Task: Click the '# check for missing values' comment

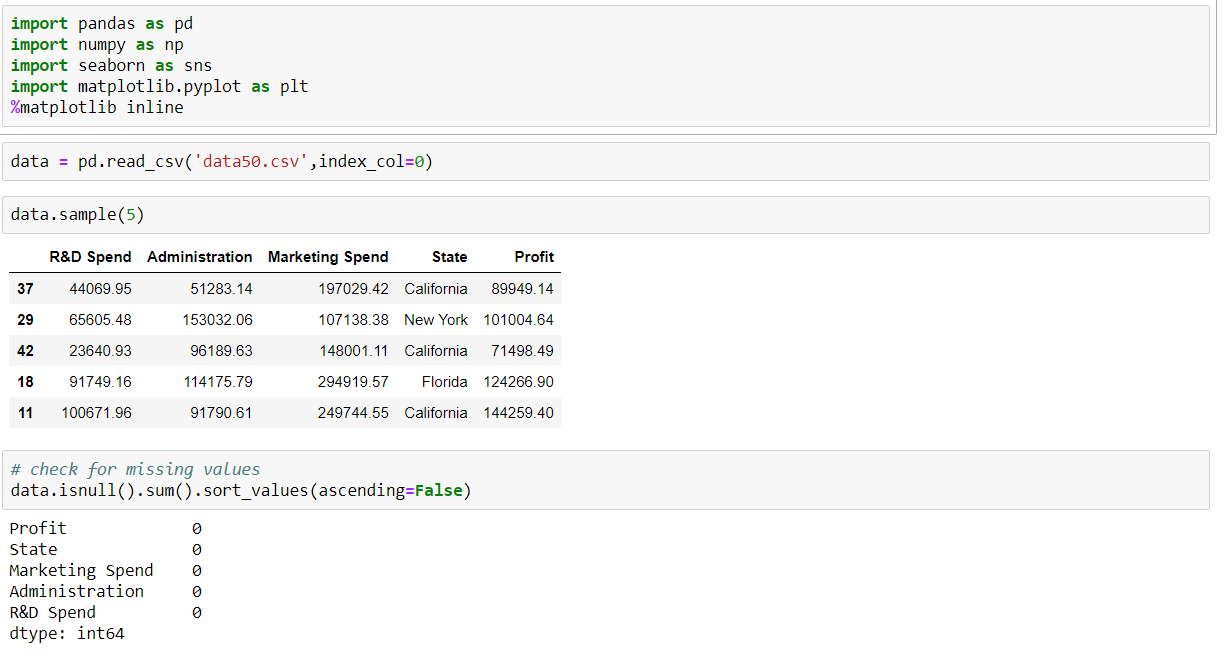Action: point(135,469)
